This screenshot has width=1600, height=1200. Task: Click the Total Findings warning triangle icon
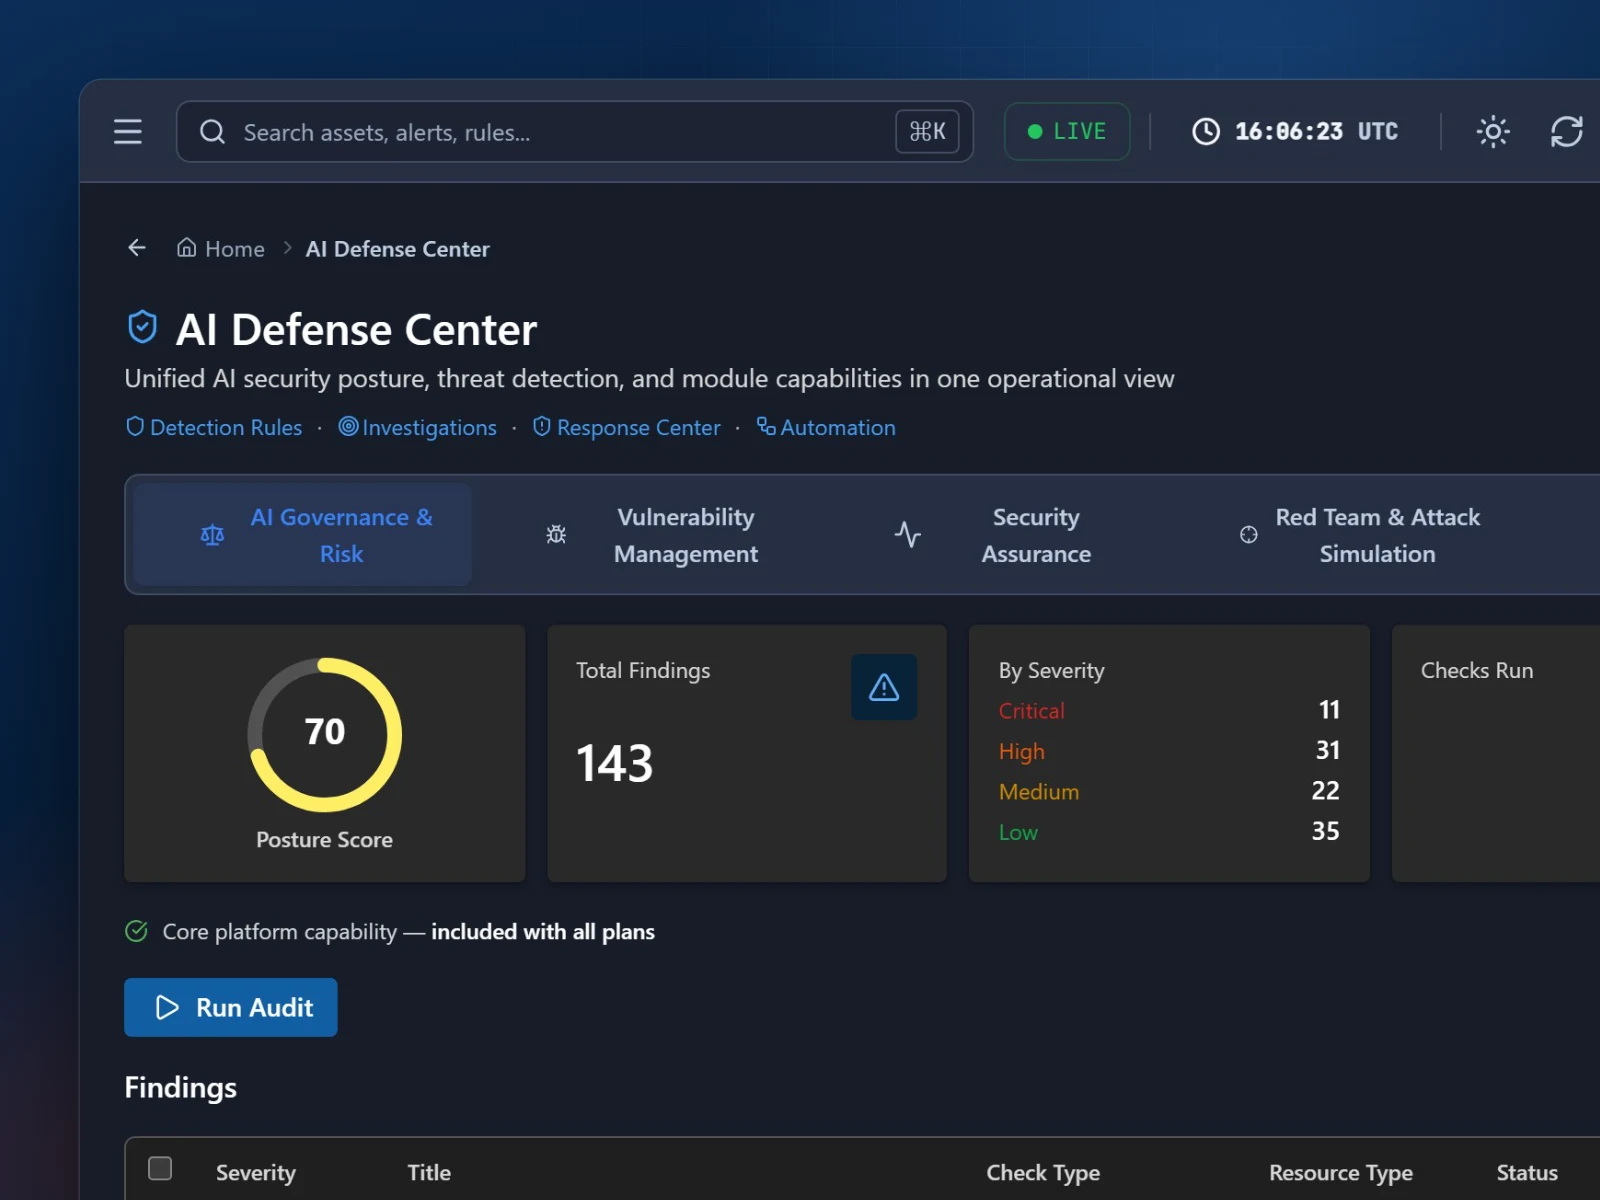884,687
